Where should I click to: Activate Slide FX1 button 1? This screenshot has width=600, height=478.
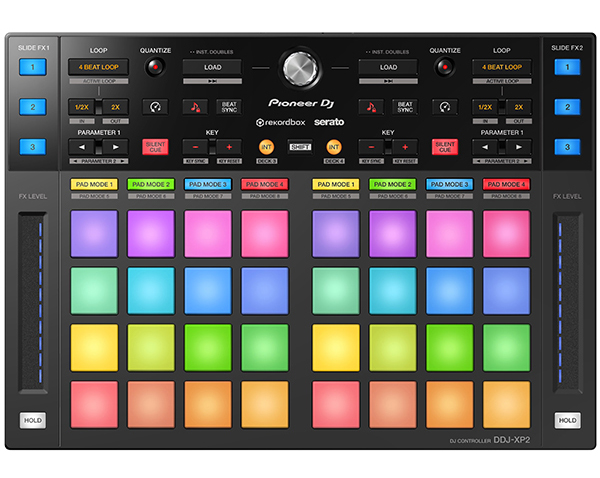pyautogui.click(x=33, y=67)
